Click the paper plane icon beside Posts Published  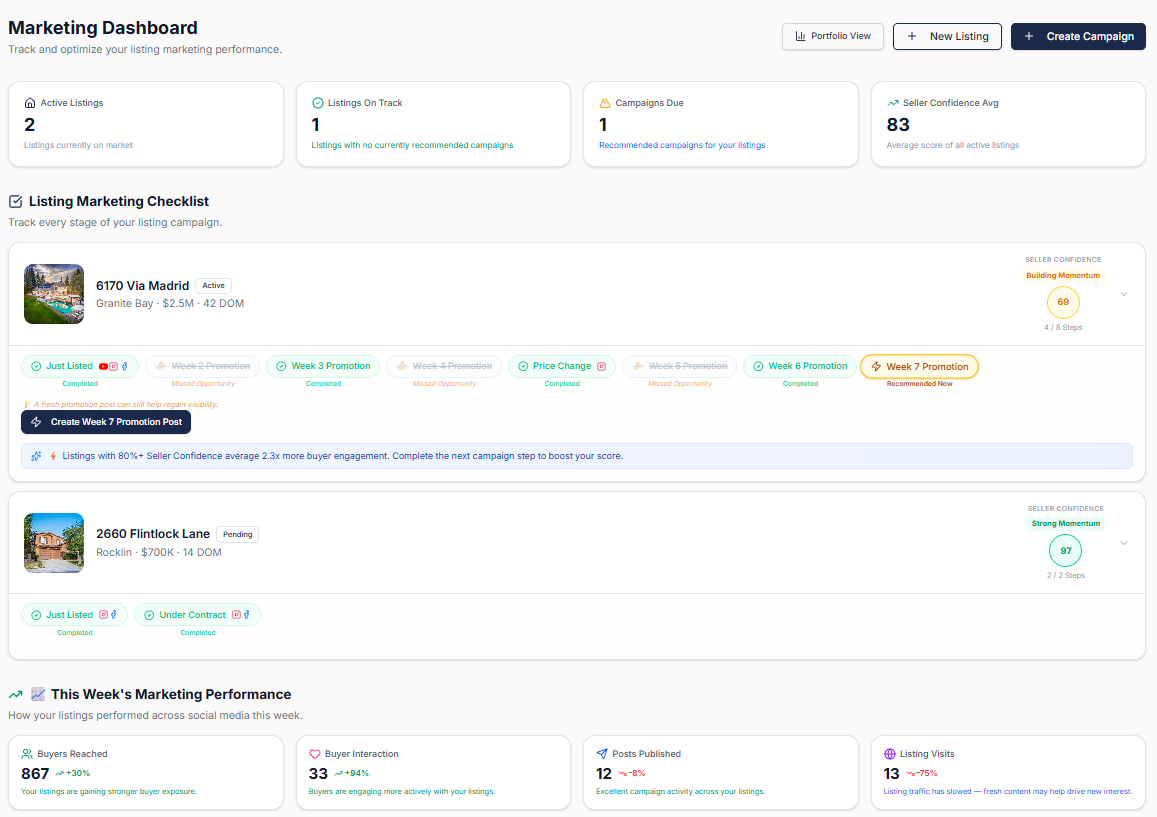(x=602, y=754)
